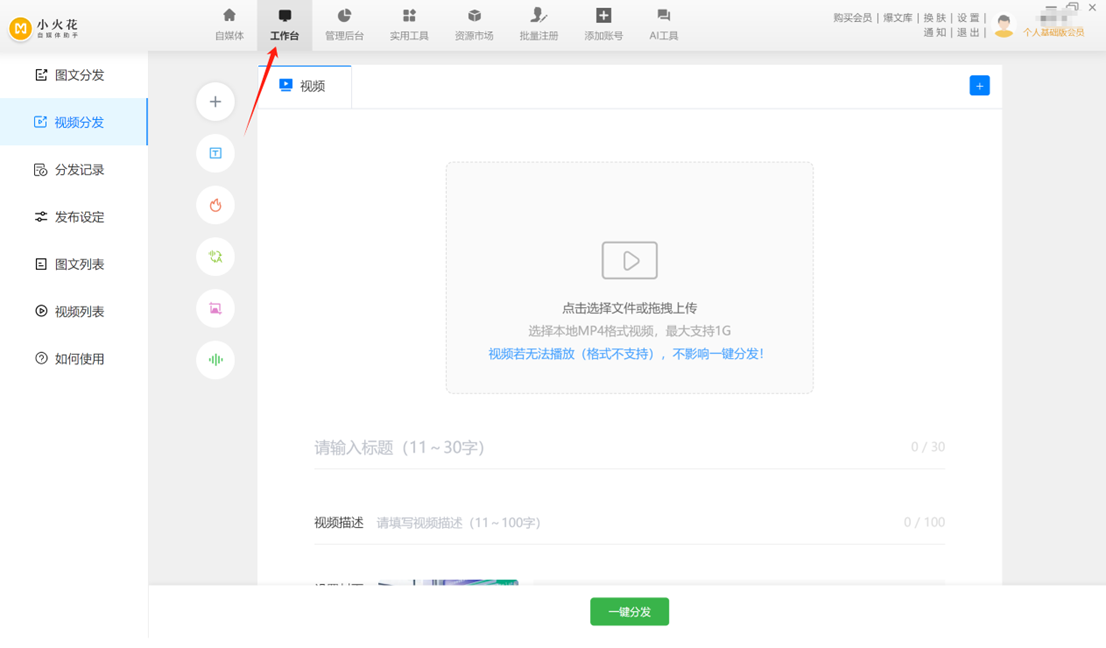Select the text title (T) tool icon
The height and width of the screenshot is (648, 1106).
coord(215,153)
